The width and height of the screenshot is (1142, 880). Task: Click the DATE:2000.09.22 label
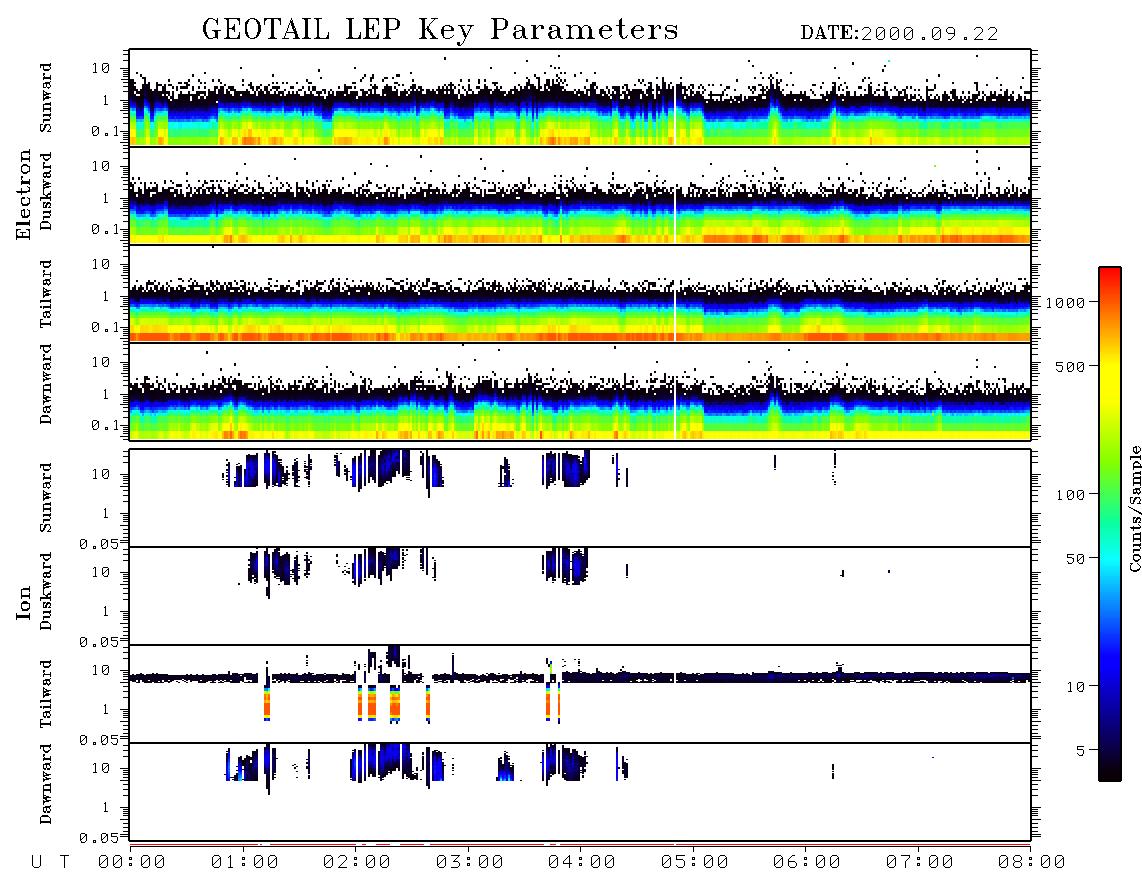pos(899,34)
